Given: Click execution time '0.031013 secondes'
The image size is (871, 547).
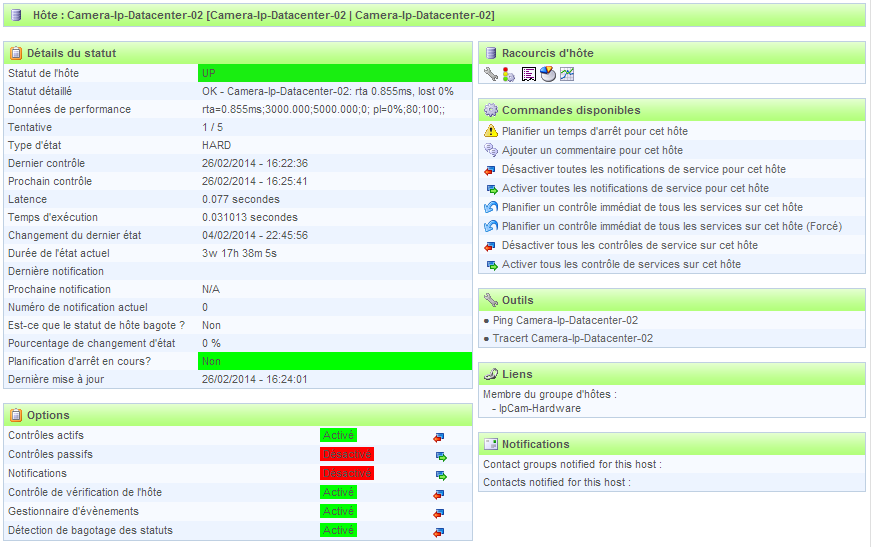Looking at the screenshot, I should tap(250, 217).
